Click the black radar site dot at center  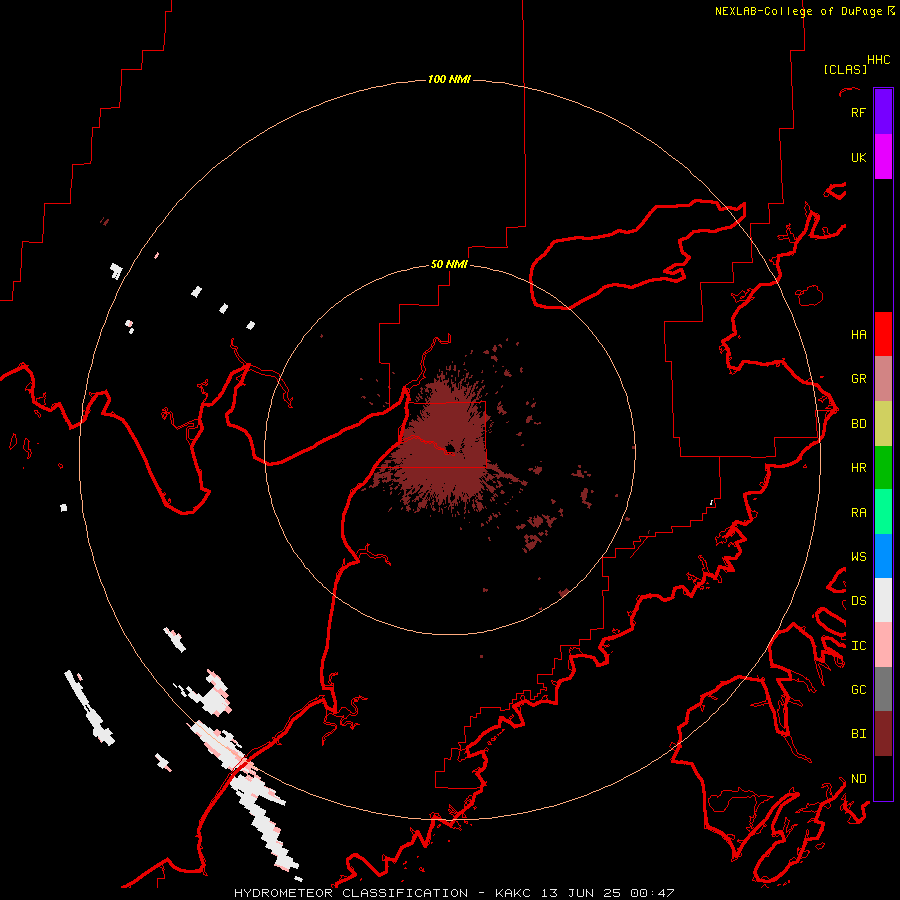[x=450, y=448]
